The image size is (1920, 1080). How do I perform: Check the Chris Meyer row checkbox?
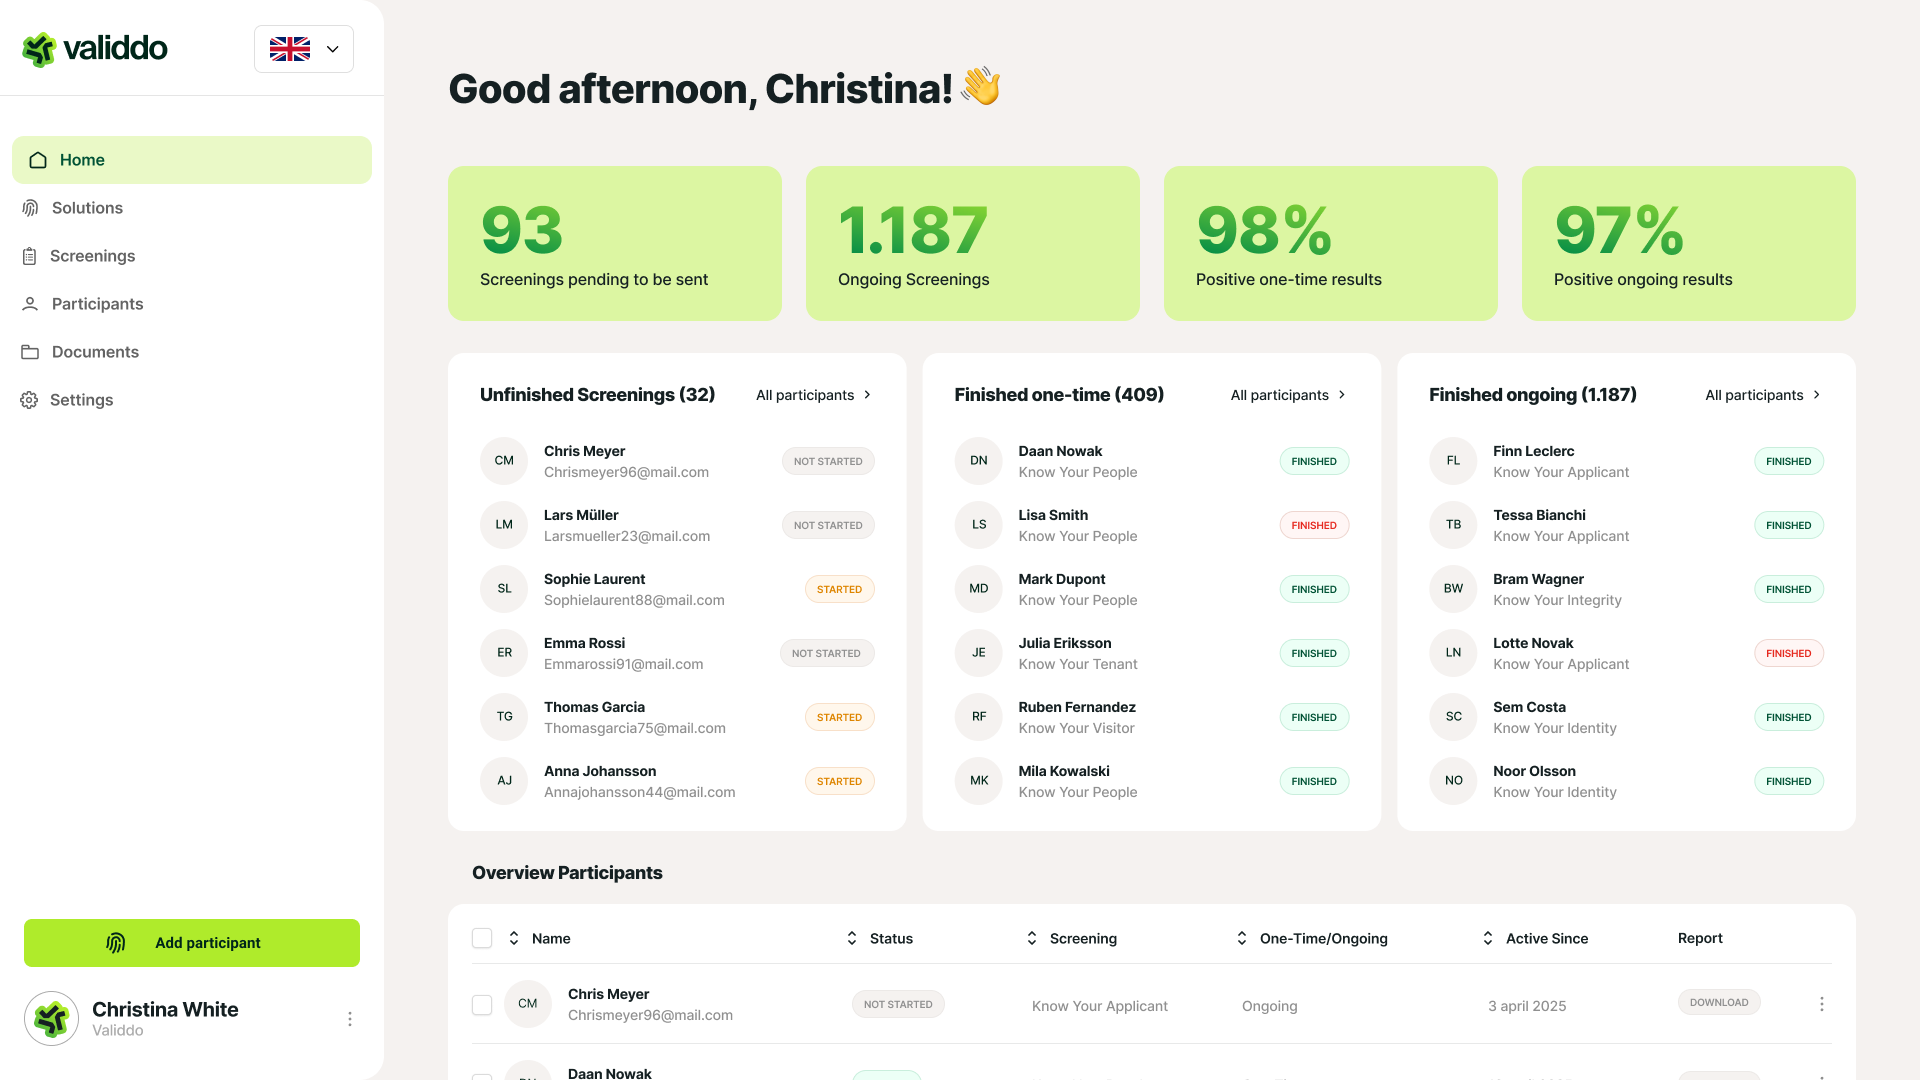point(482,1005)
